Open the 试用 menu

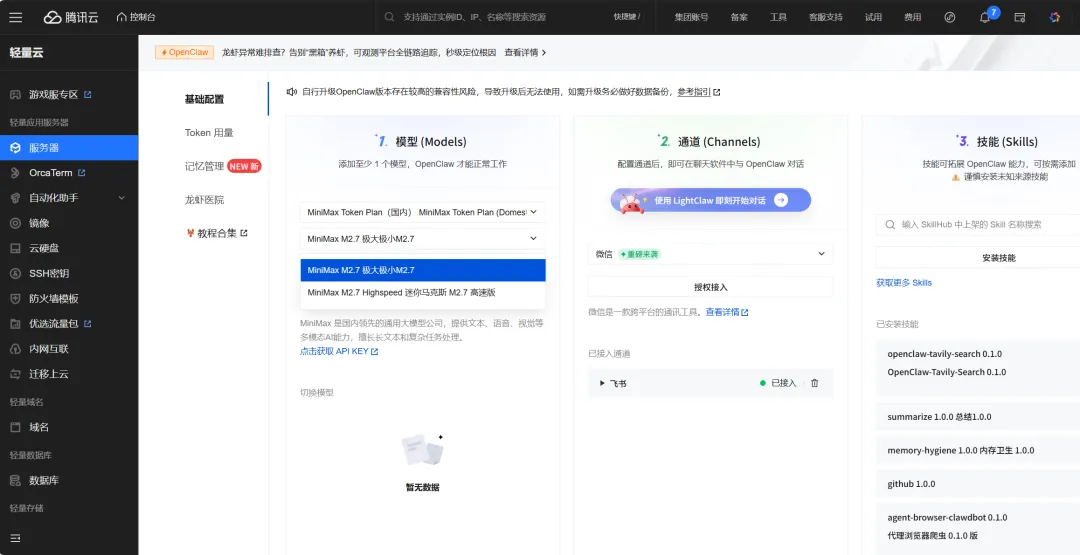pyautogui.click(x=873, y=17)
